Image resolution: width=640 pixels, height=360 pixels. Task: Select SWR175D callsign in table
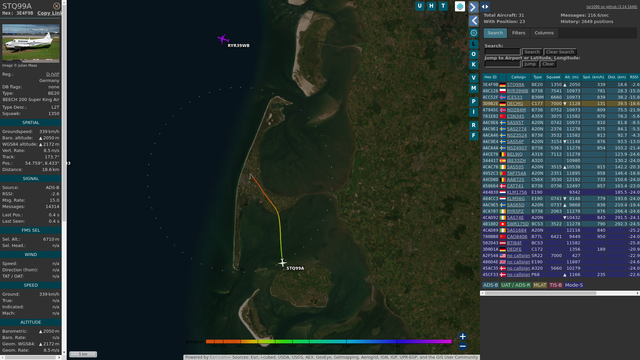518,224
